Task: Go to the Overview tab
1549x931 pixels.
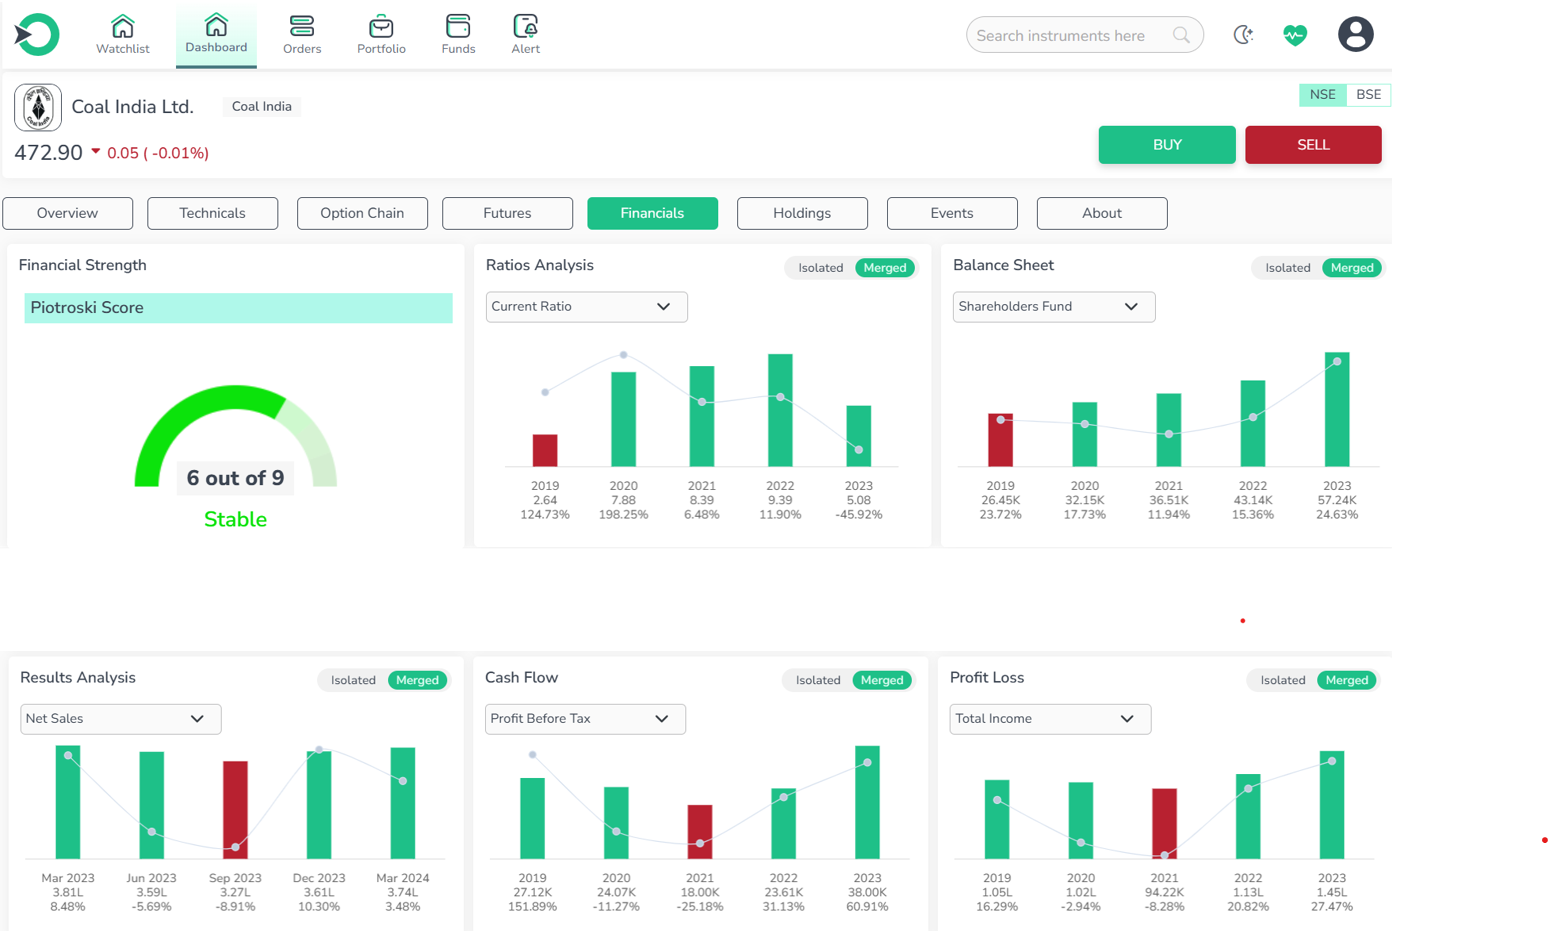Action: [x=67, y=213]
